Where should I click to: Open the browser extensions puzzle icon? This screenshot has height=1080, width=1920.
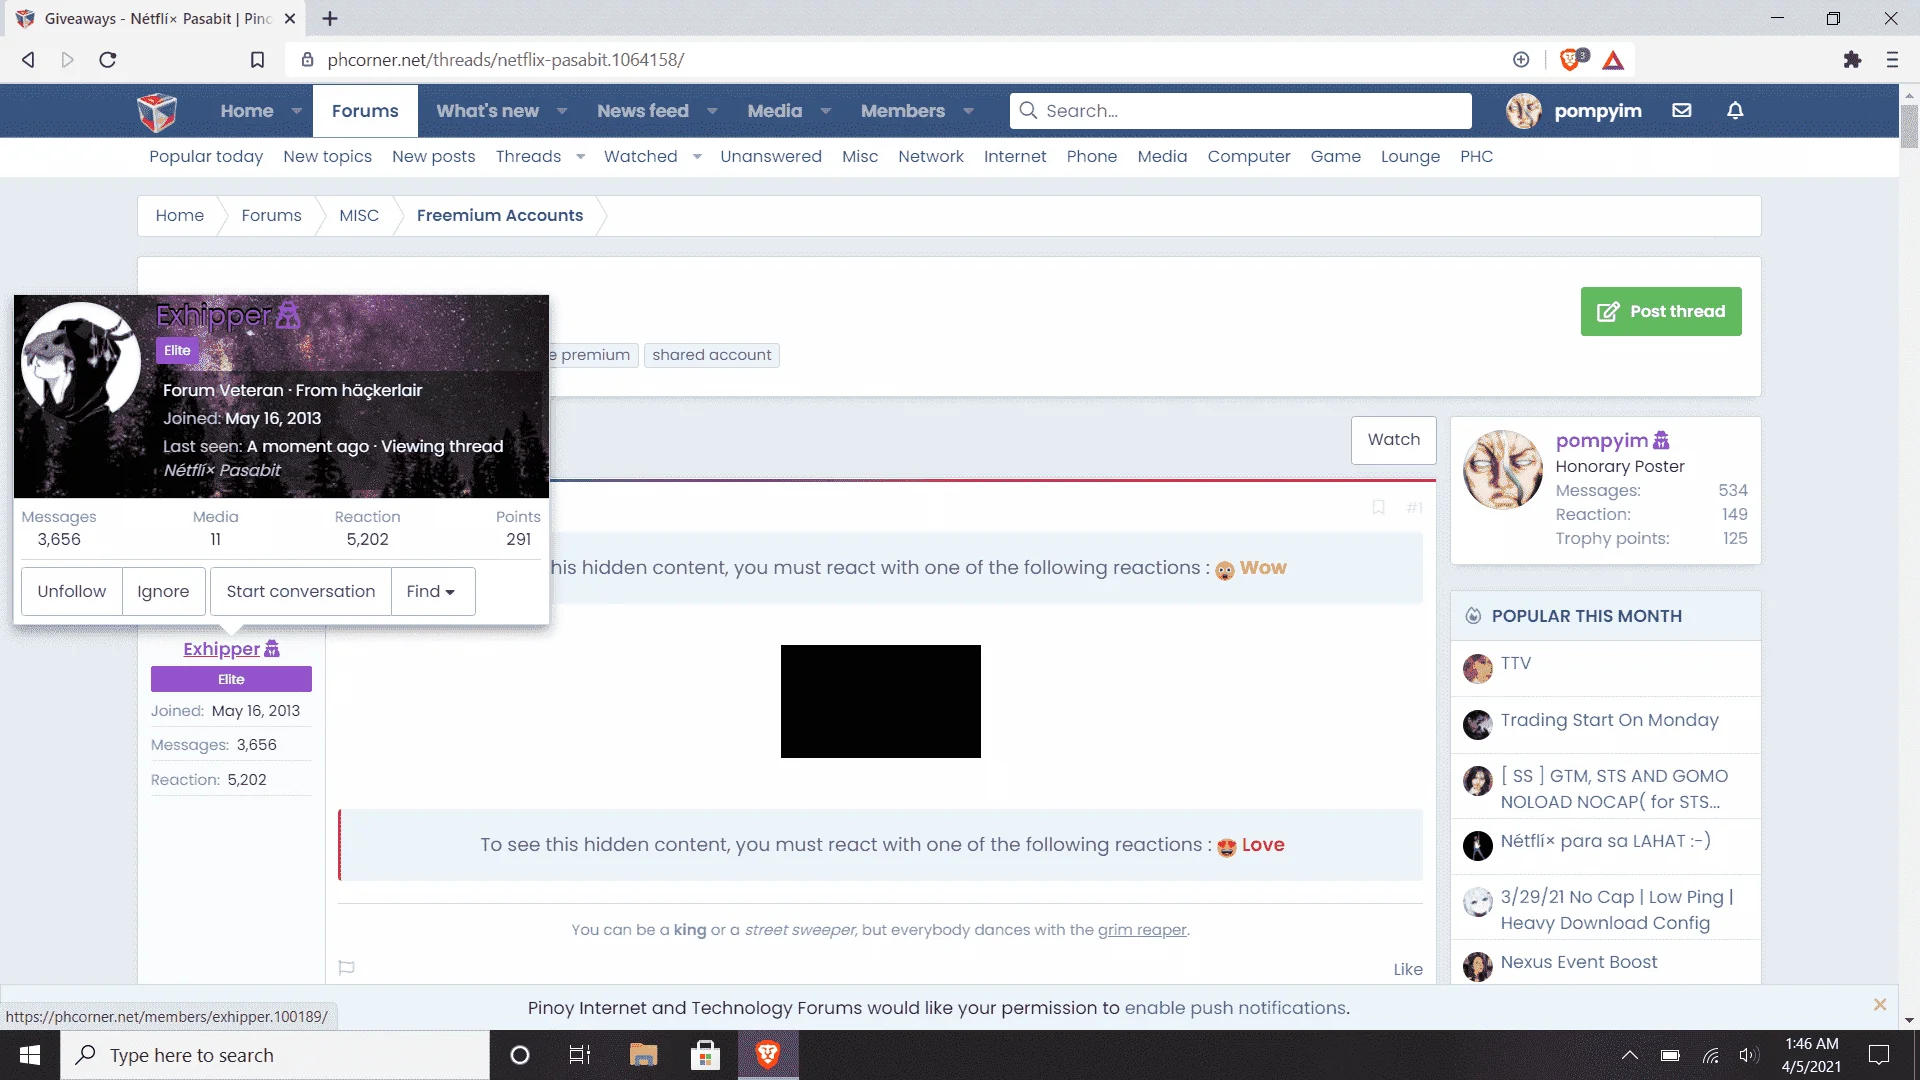tap(1852, 60)
